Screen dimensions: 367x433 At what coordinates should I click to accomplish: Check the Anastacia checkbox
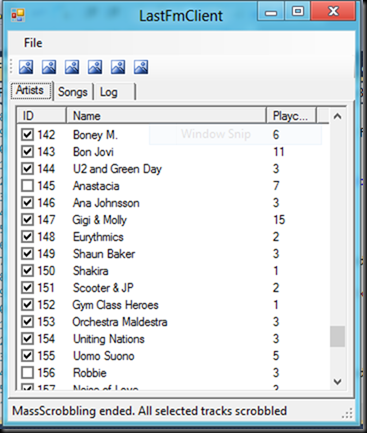(x=27, y=186)
